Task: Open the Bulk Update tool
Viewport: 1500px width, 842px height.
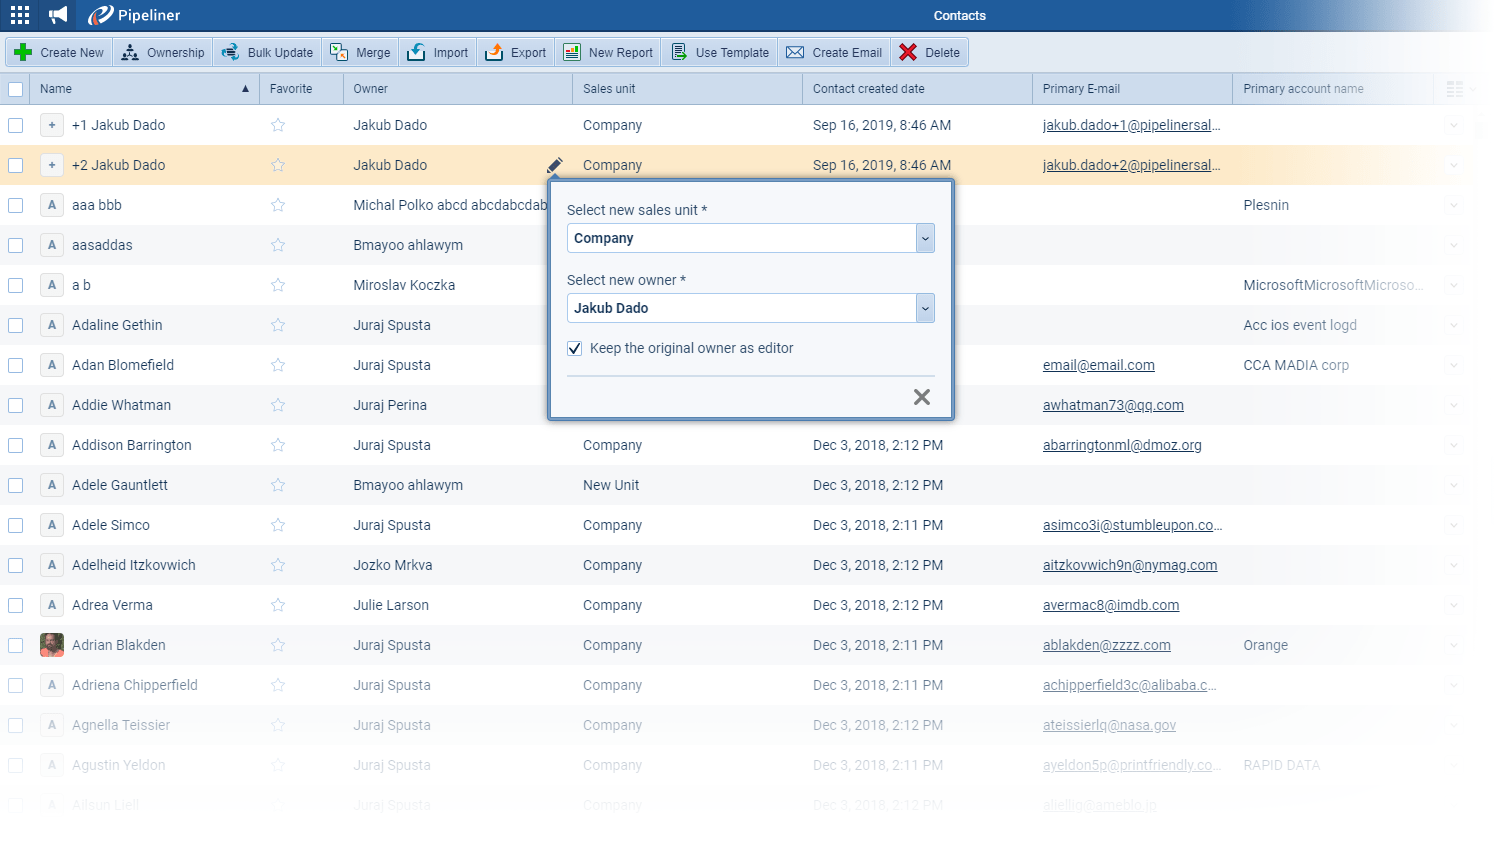Action: tap(267, 53)
